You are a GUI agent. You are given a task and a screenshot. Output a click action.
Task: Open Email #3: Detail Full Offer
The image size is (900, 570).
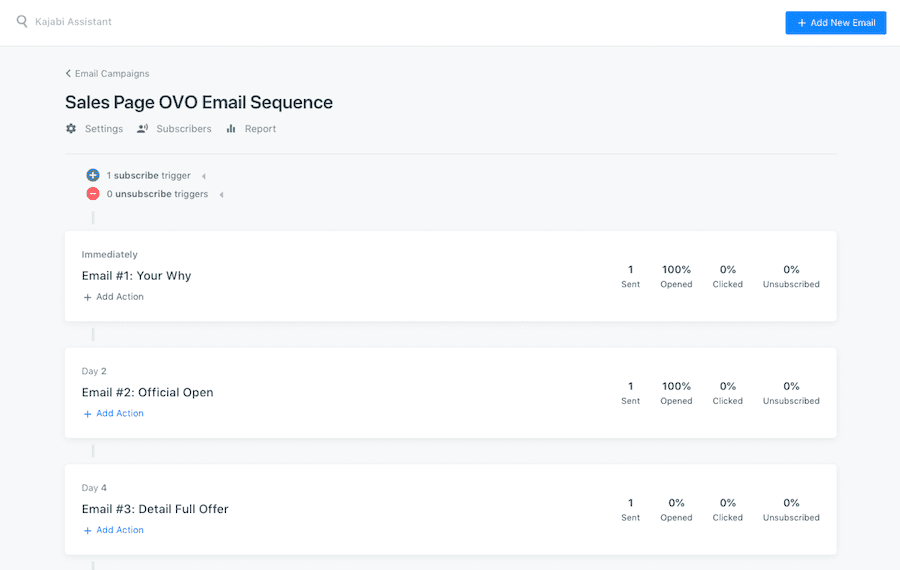point(155,509)
